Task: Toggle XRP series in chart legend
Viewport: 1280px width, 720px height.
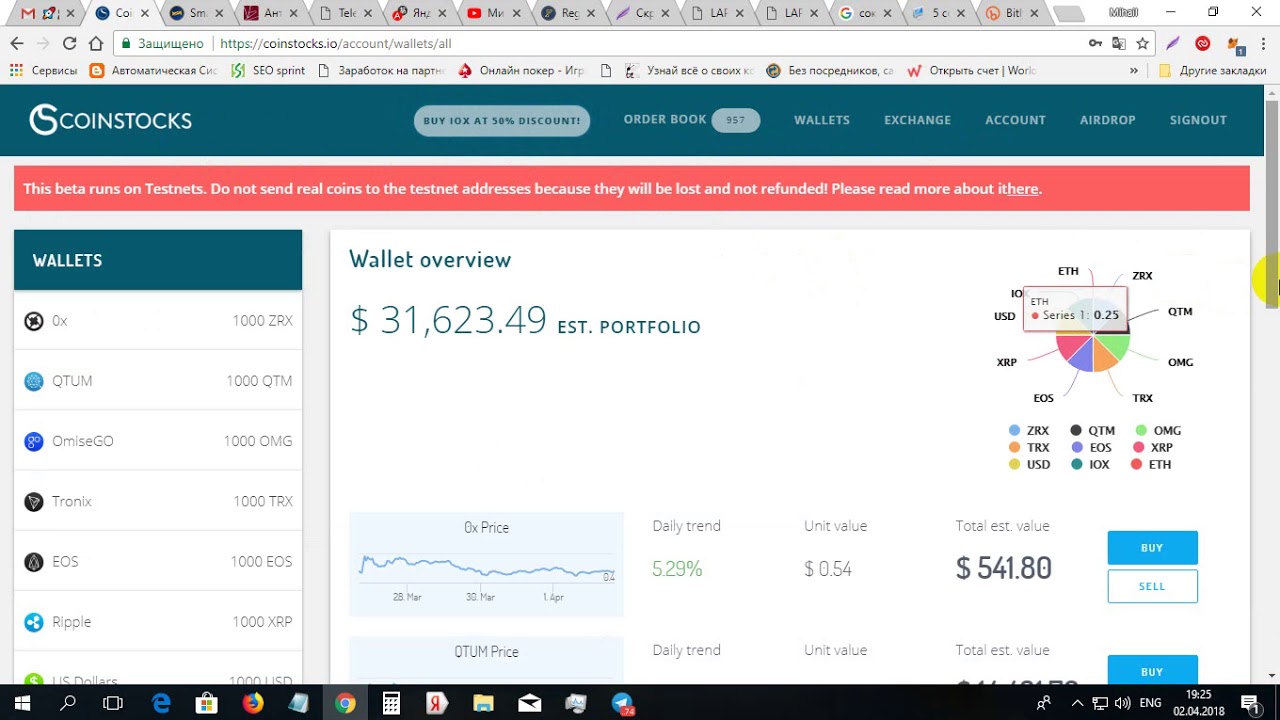Action: [x=1153, y=448]
